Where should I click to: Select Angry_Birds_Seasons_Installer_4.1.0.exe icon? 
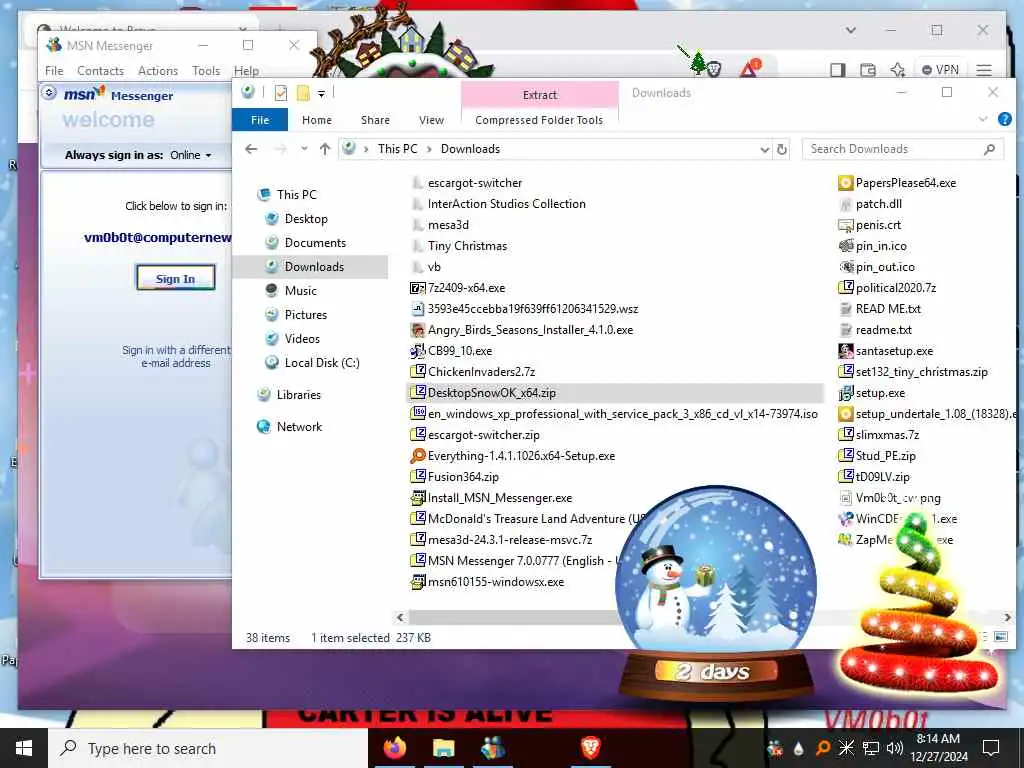pyautogui.click(x=417, y=330)
